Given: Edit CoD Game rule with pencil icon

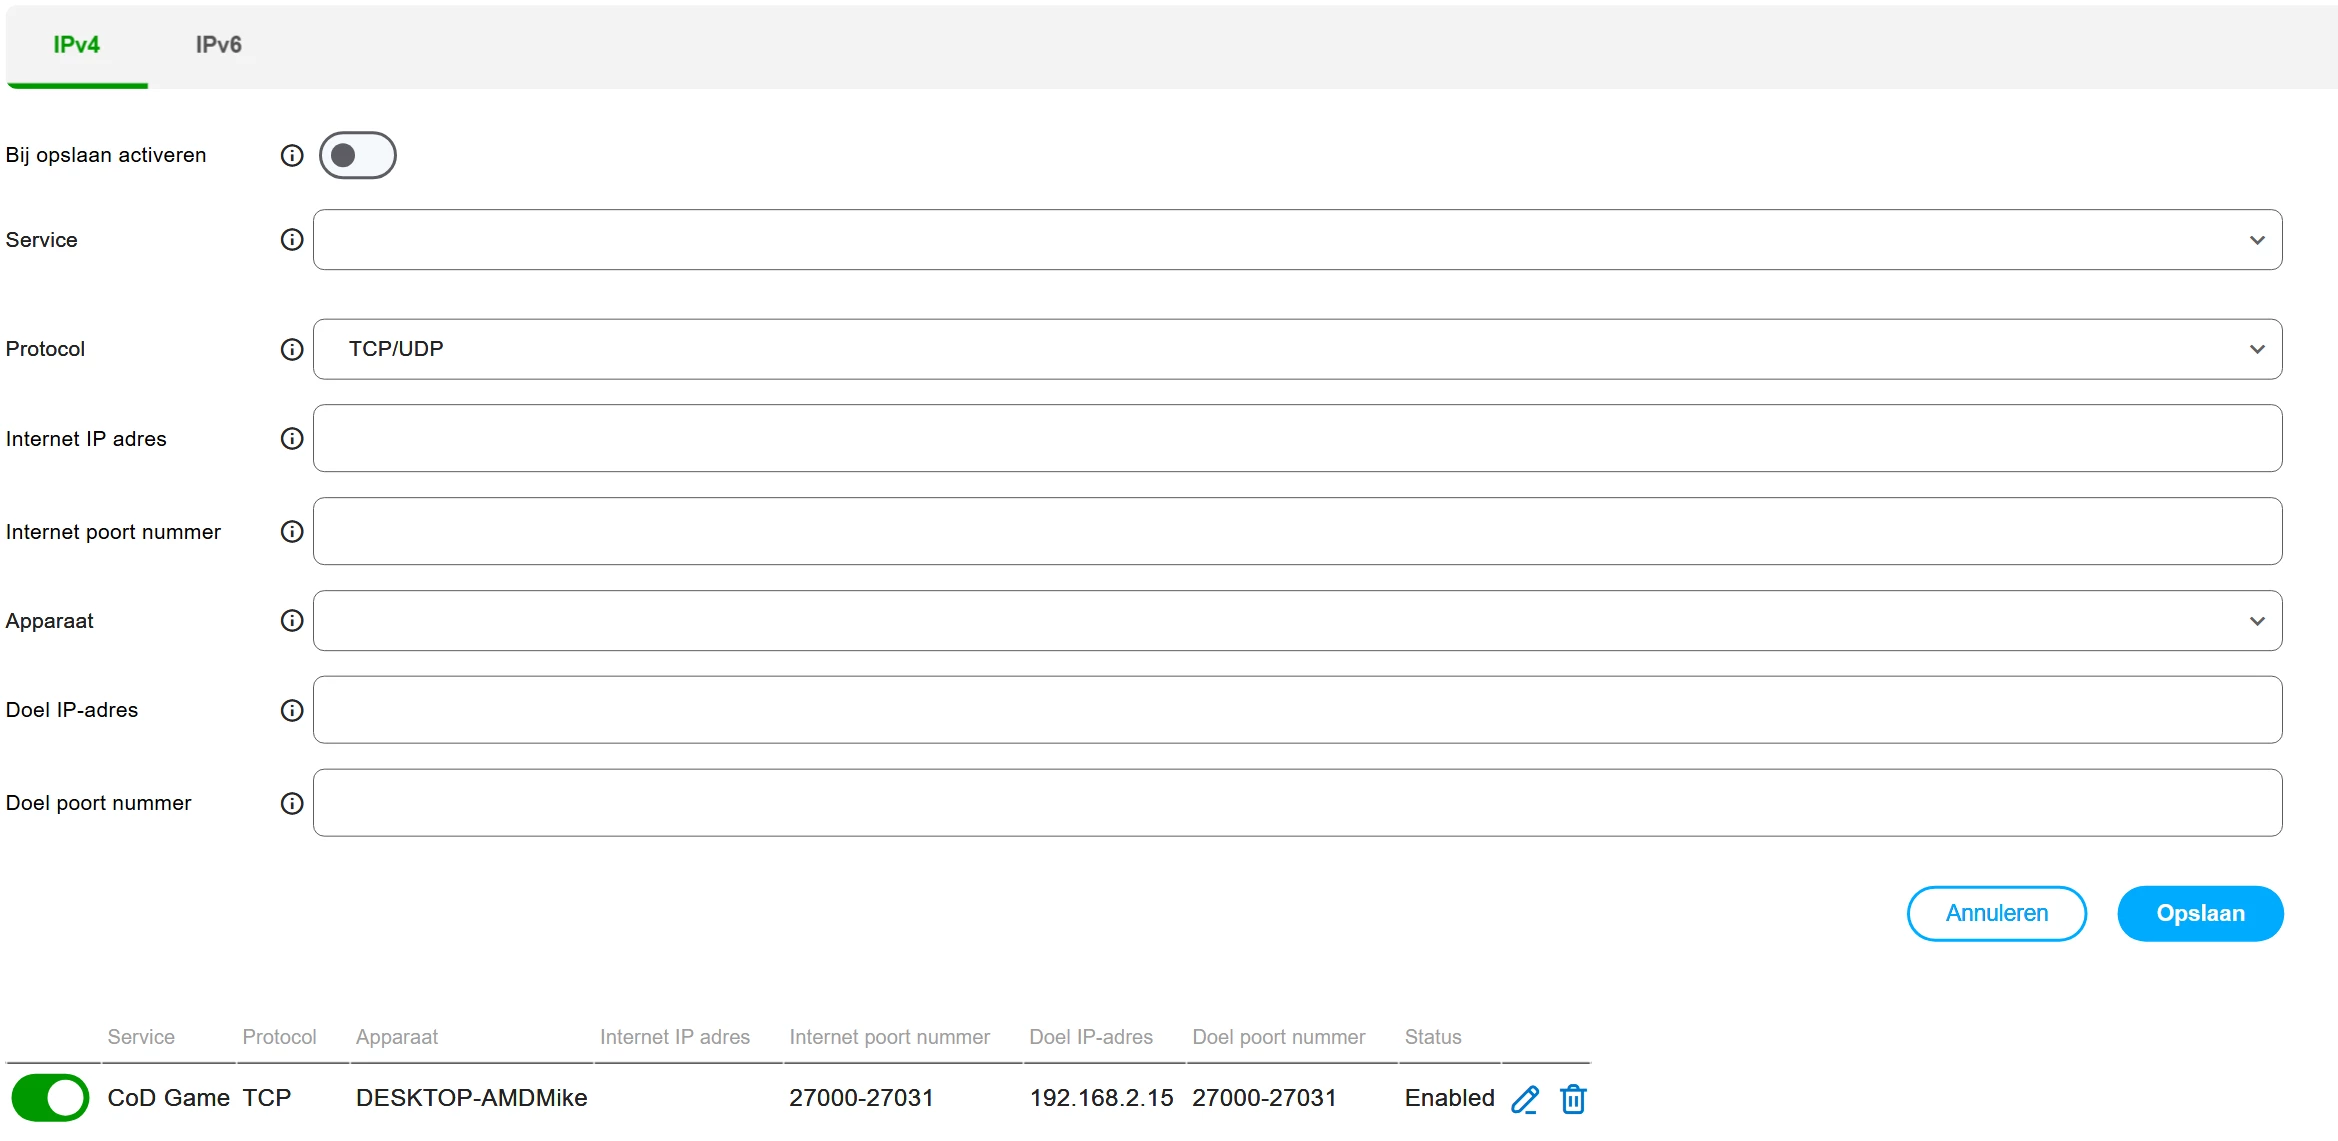Looking at the screenshot, I should (x=1524, y=1099).
